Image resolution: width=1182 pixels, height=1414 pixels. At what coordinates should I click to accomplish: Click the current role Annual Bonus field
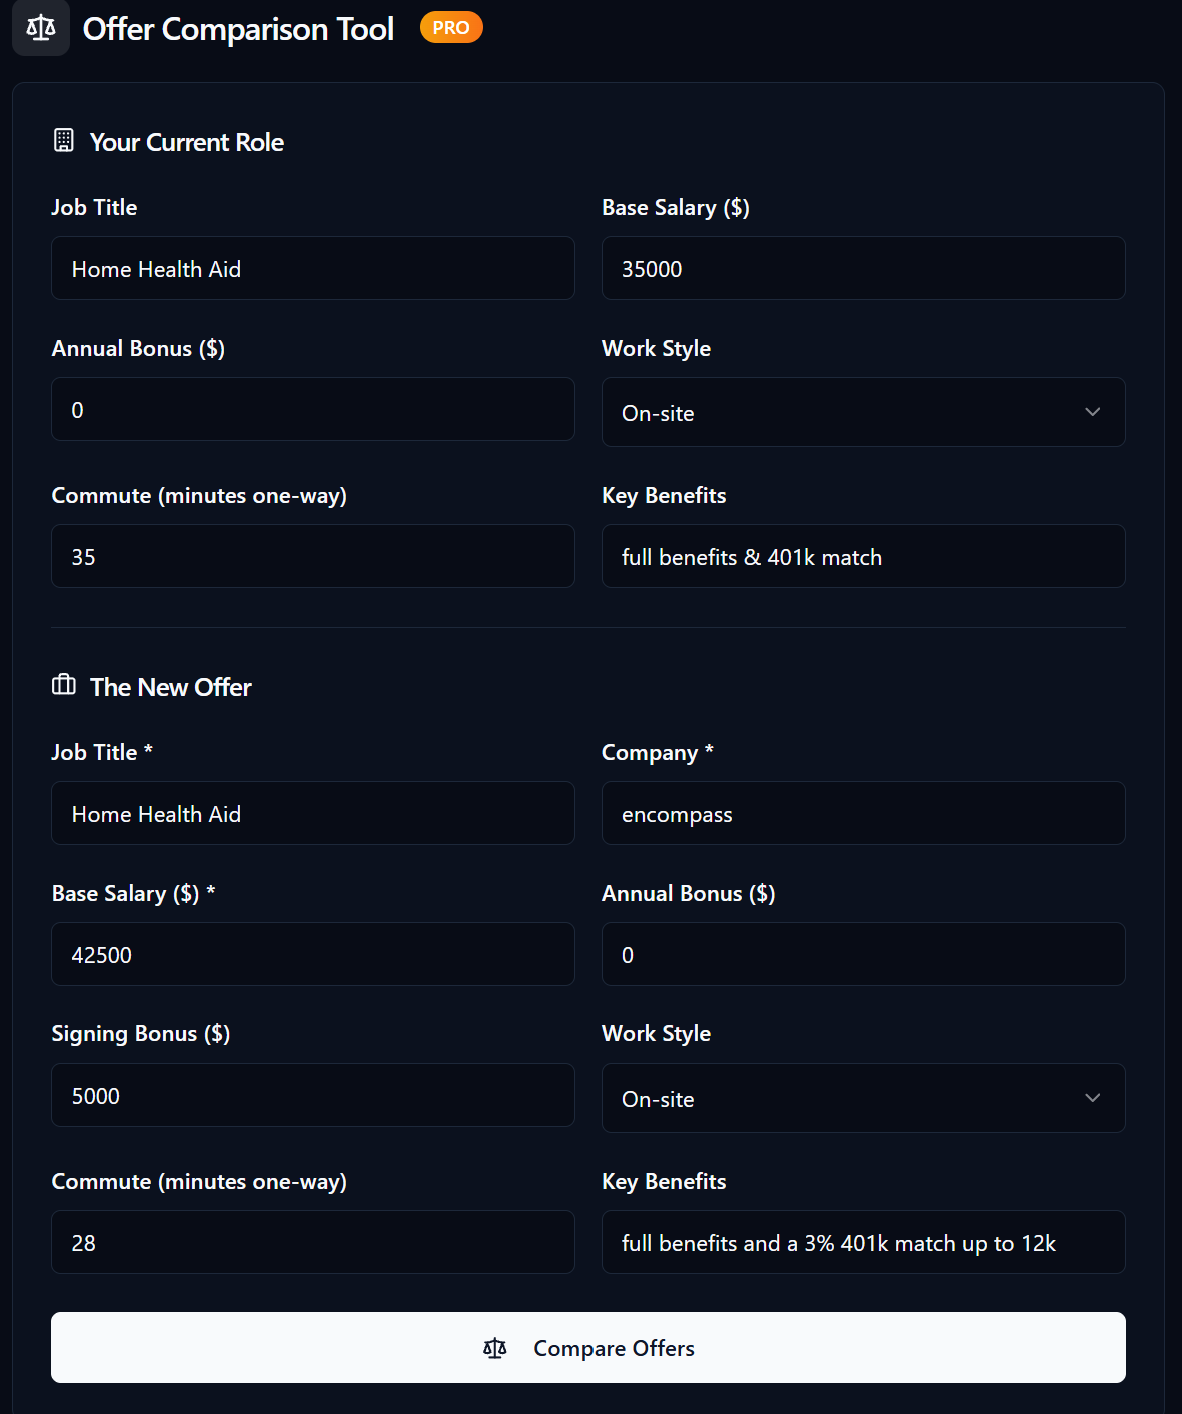(312, 409)
